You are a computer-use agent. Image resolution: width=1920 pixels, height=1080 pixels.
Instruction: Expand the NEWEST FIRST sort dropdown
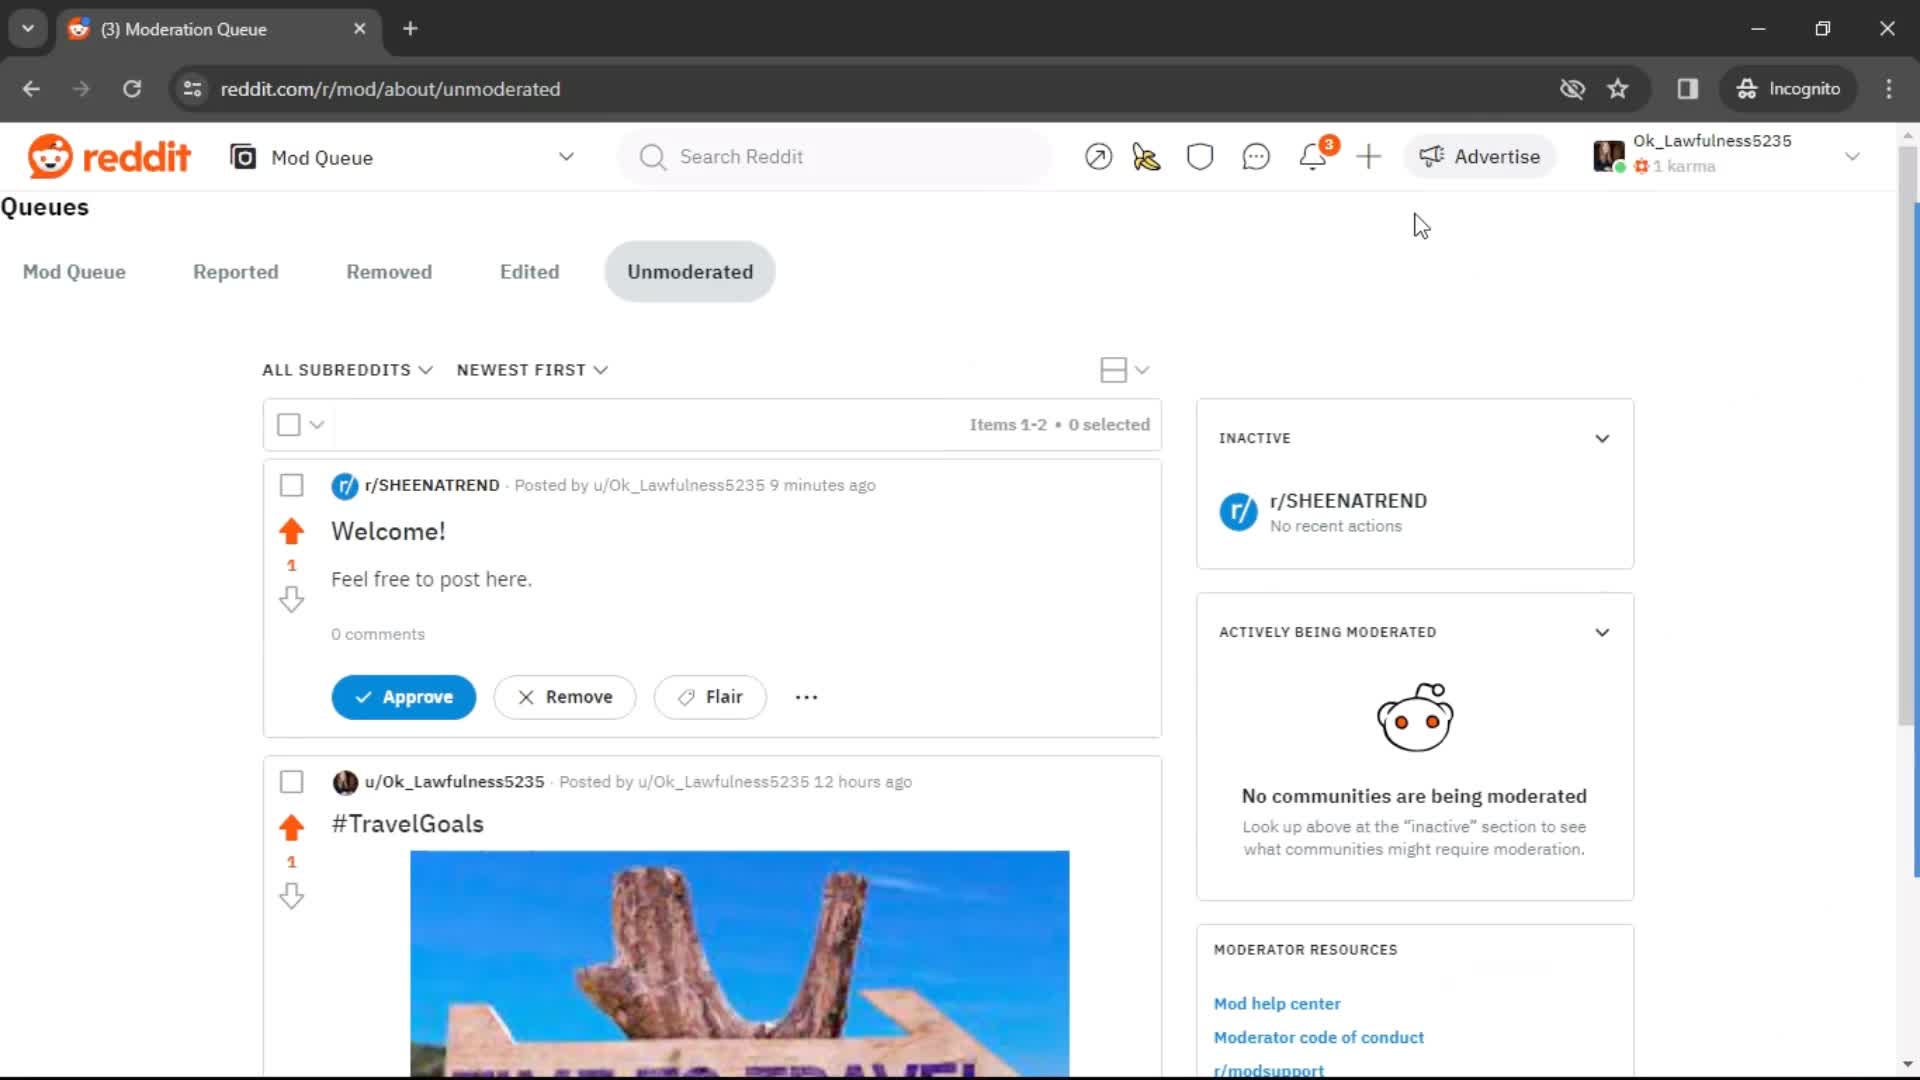click(533, 369)
